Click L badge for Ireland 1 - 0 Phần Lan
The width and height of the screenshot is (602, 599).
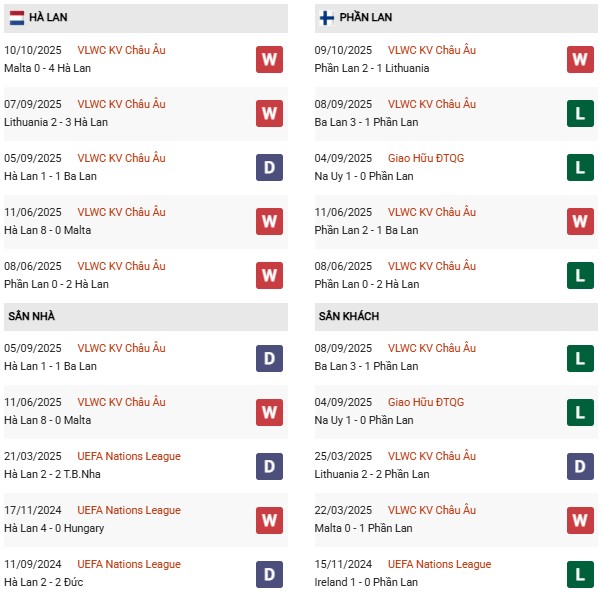[x=580, y=573]
